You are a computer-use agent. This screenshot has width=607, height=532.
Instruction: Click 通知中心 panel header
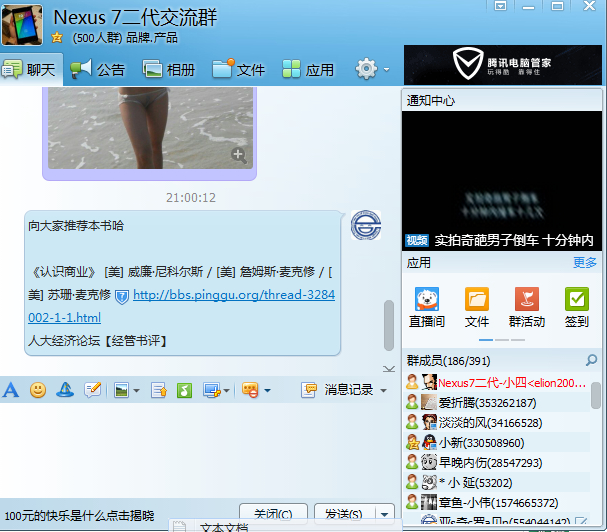click(502, 101)
